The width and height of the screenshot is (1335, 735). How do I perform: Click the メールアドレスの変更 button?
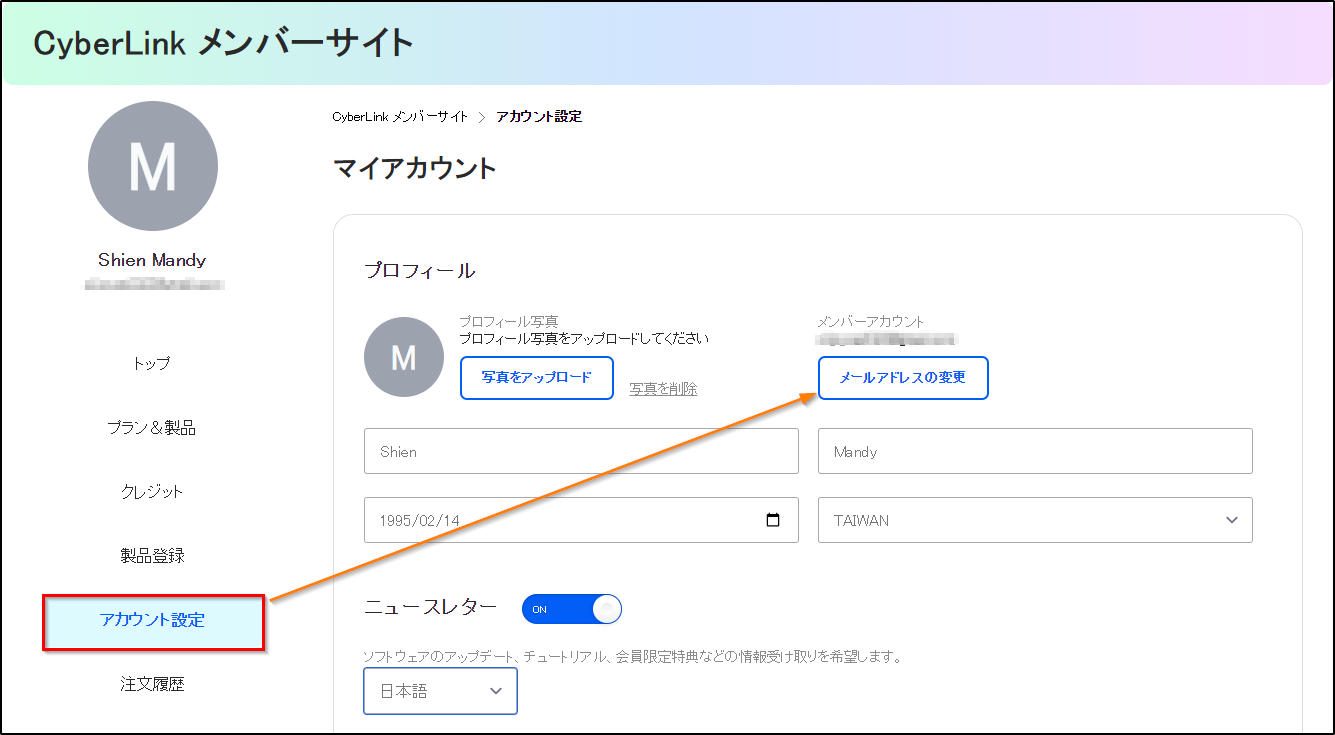[903, 378]
